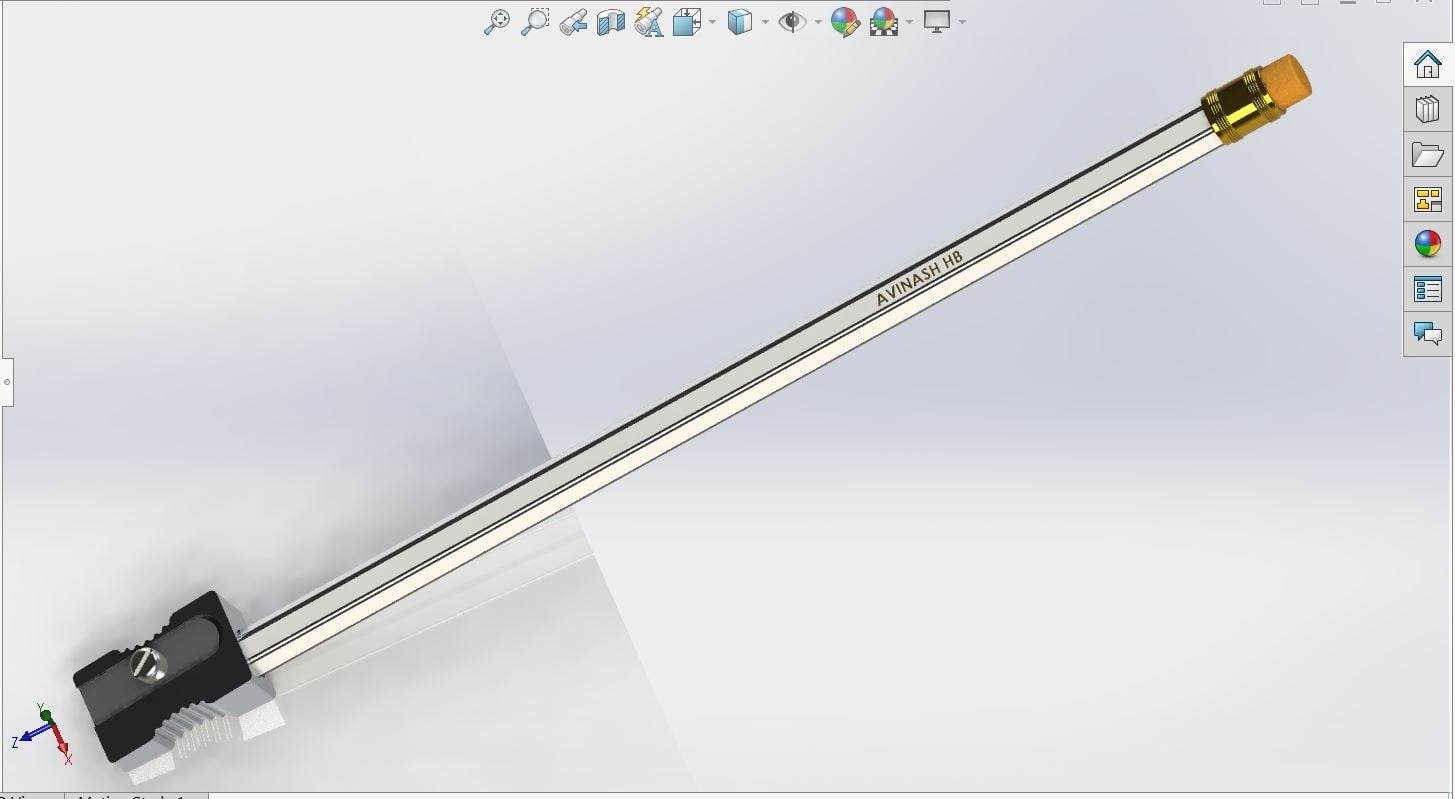
Task: Click the blue Z axis of the triad
Action: pyautogui.click(x=28, y=738)
